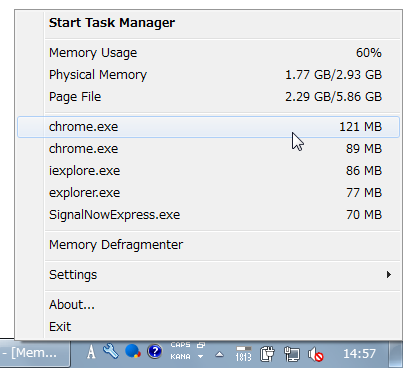Viewport: 403px width, 368px height.
Task: Click the memory usage tray meter icon
Action: tap(244, 354)
